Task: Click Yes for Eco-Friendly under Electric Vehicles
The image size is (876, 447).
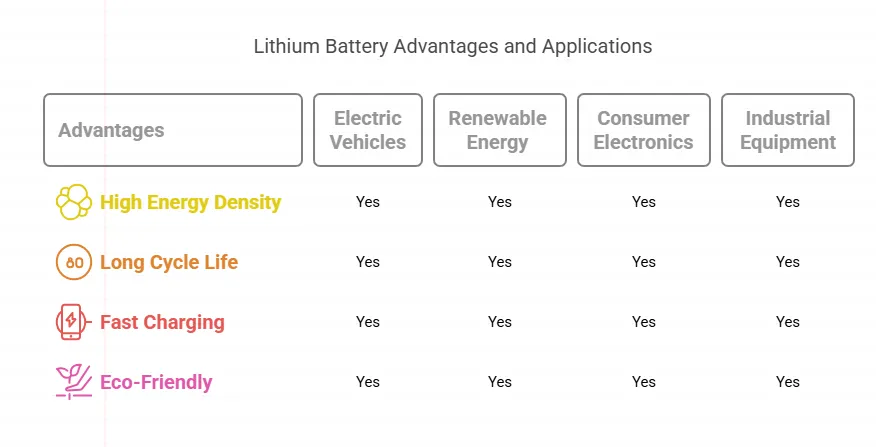Action: 368,382
